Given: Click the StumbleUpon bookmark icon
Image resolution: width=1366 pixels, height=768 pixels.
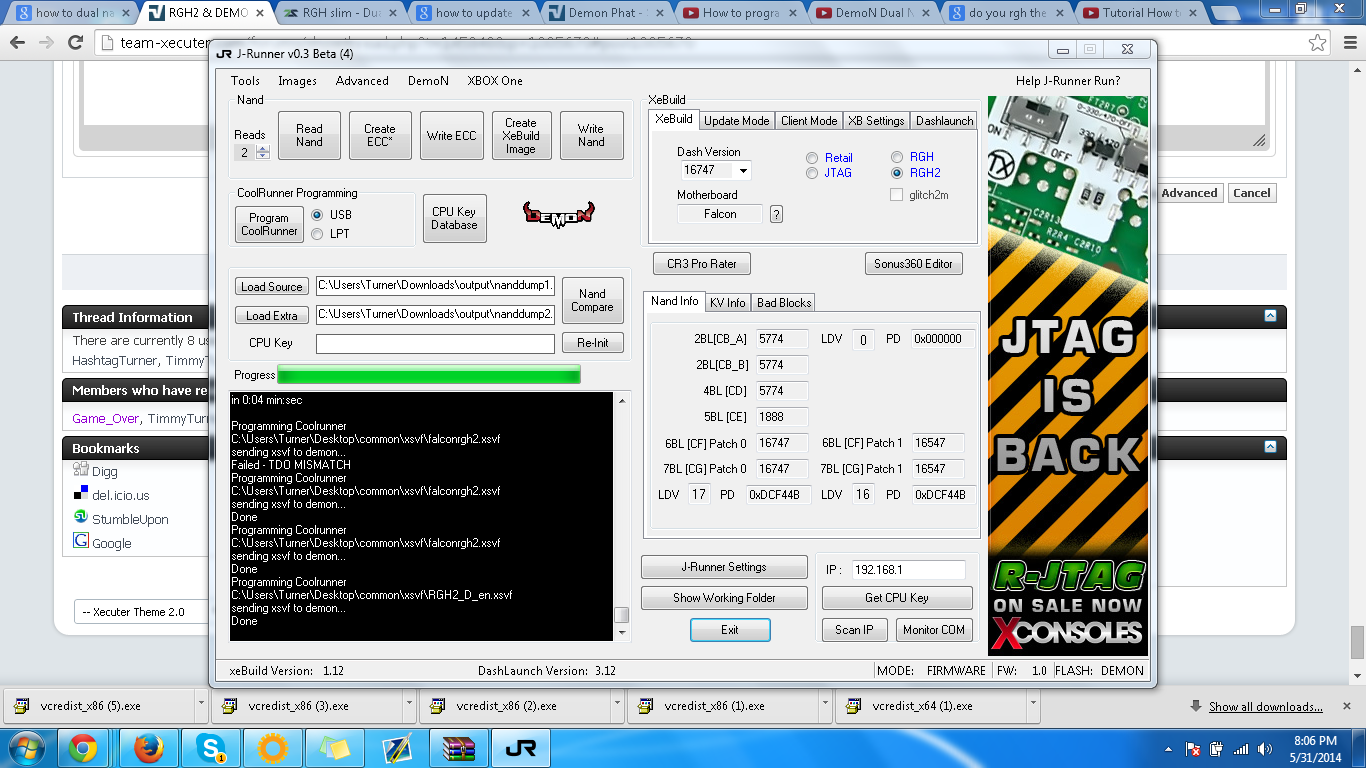Looking at the screenshot, I should [81, 518].
